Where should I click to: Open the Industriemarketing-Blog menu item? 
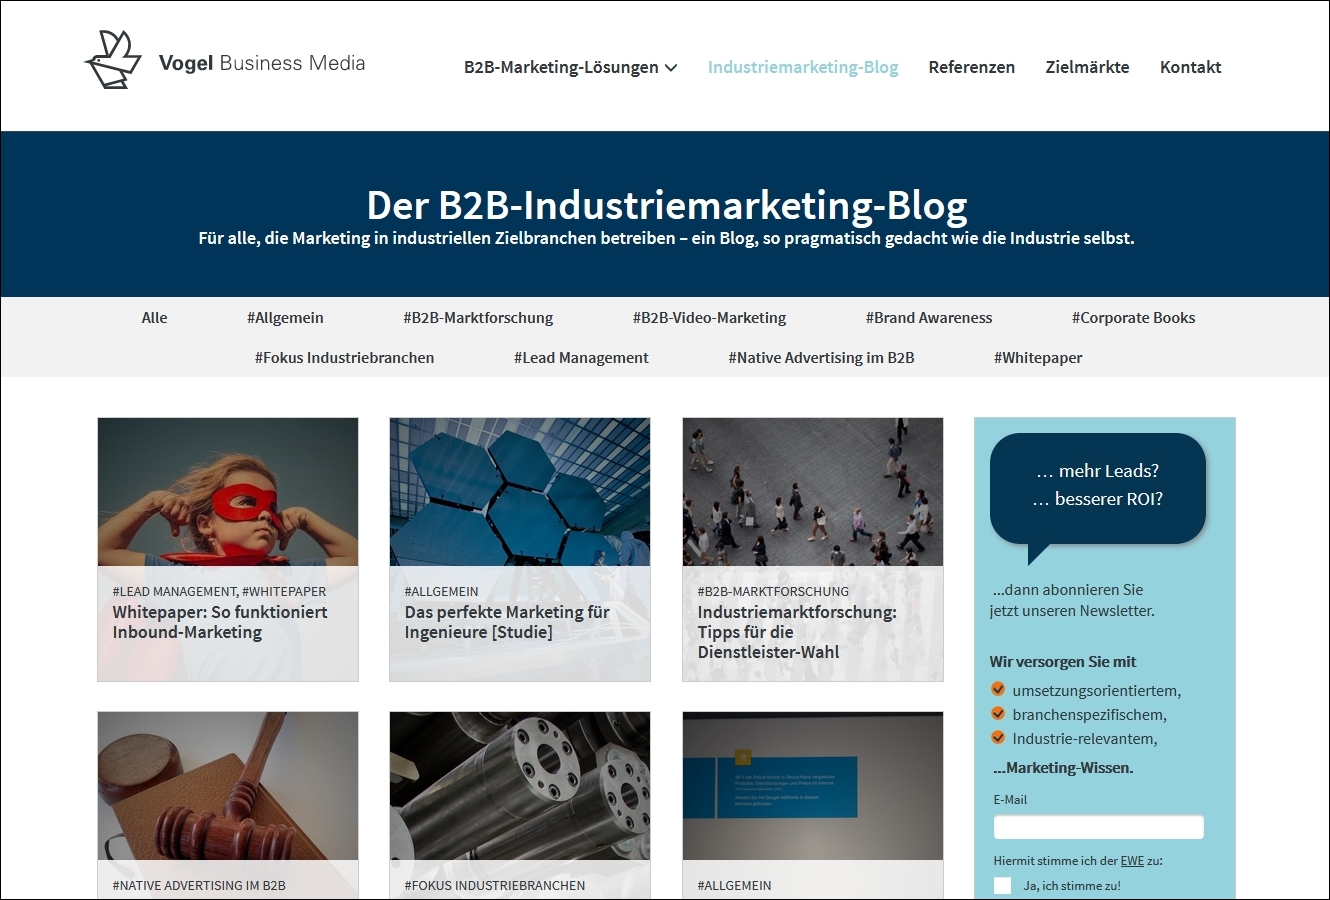click(x=803, y=67)
